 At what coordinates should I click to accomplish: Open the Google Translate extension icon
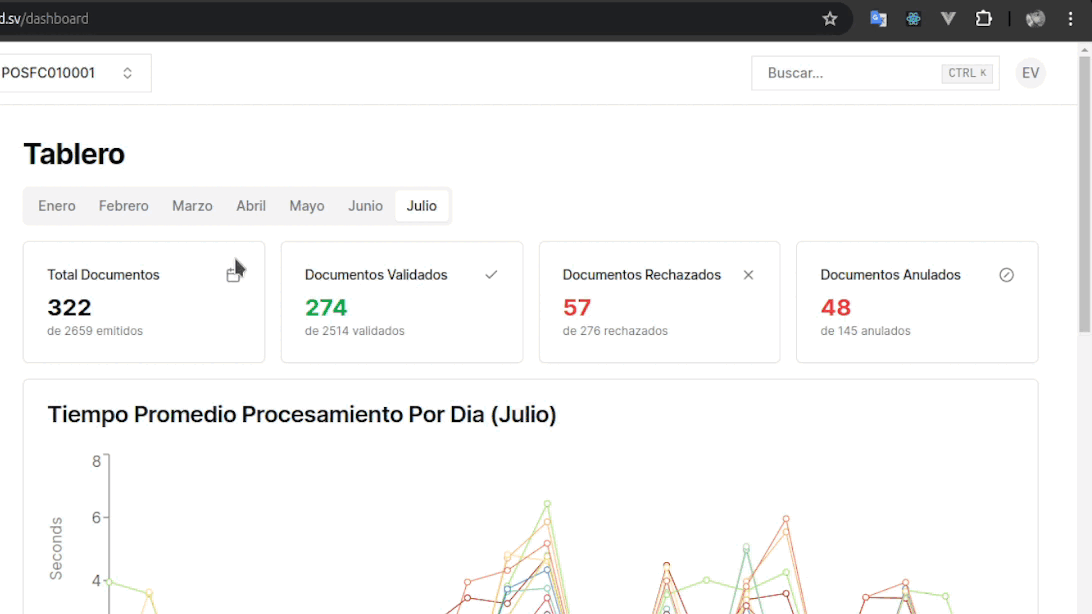click(878, 18)
